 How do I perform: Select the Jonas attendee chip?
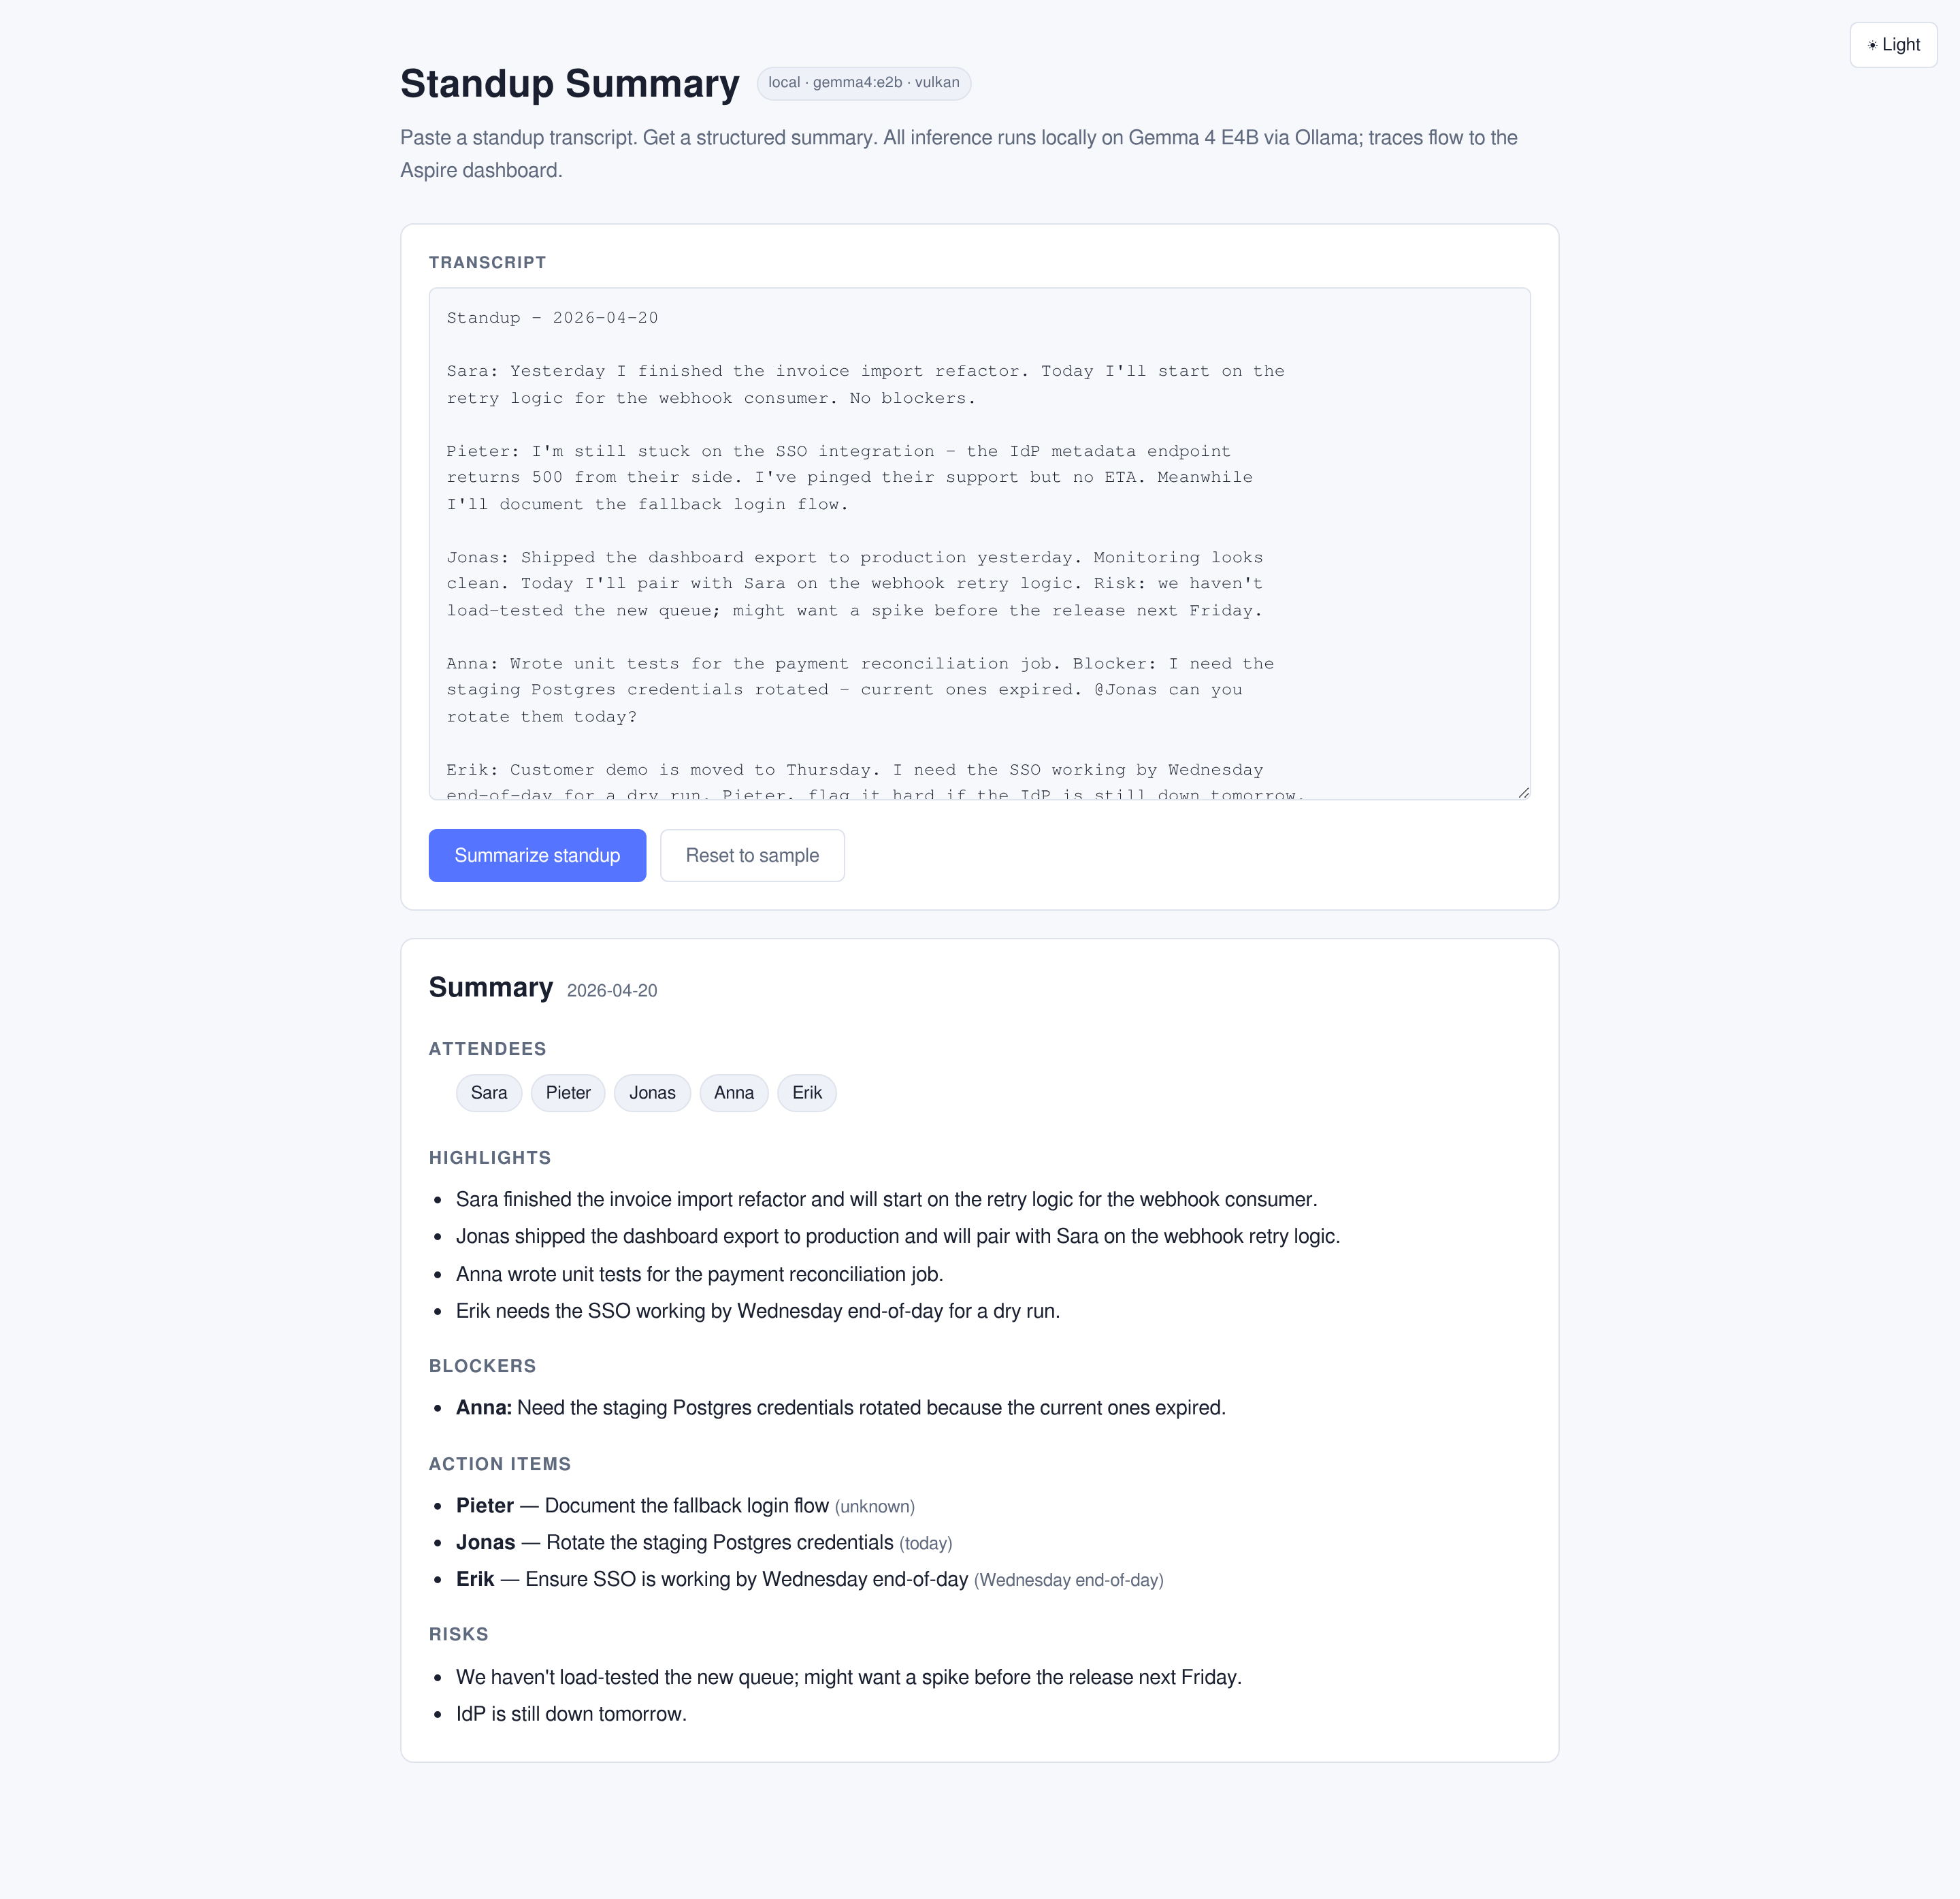[x=652, y=1092]
